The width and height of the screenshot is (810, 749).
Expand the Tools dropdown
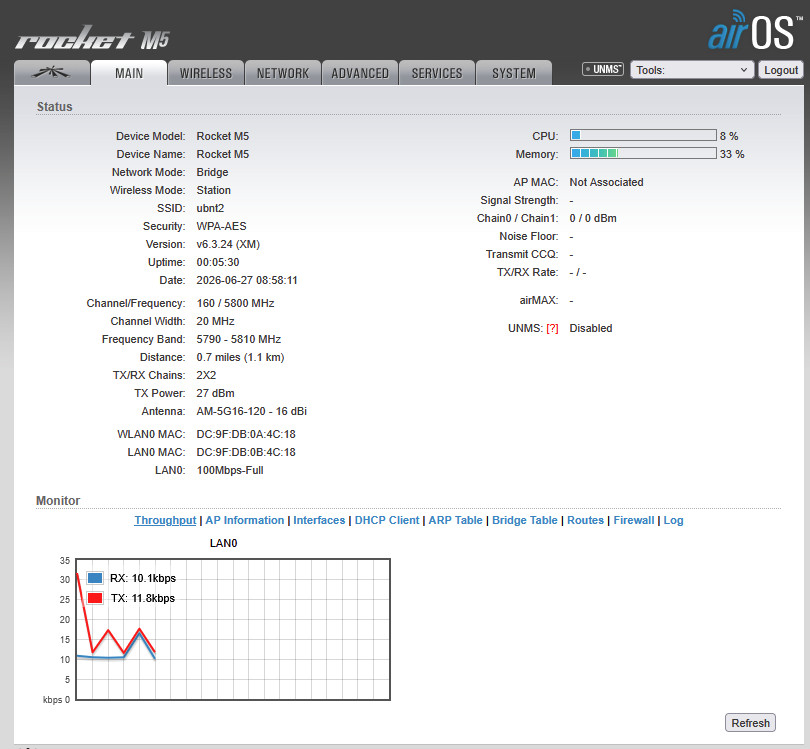tap(692, 70)
